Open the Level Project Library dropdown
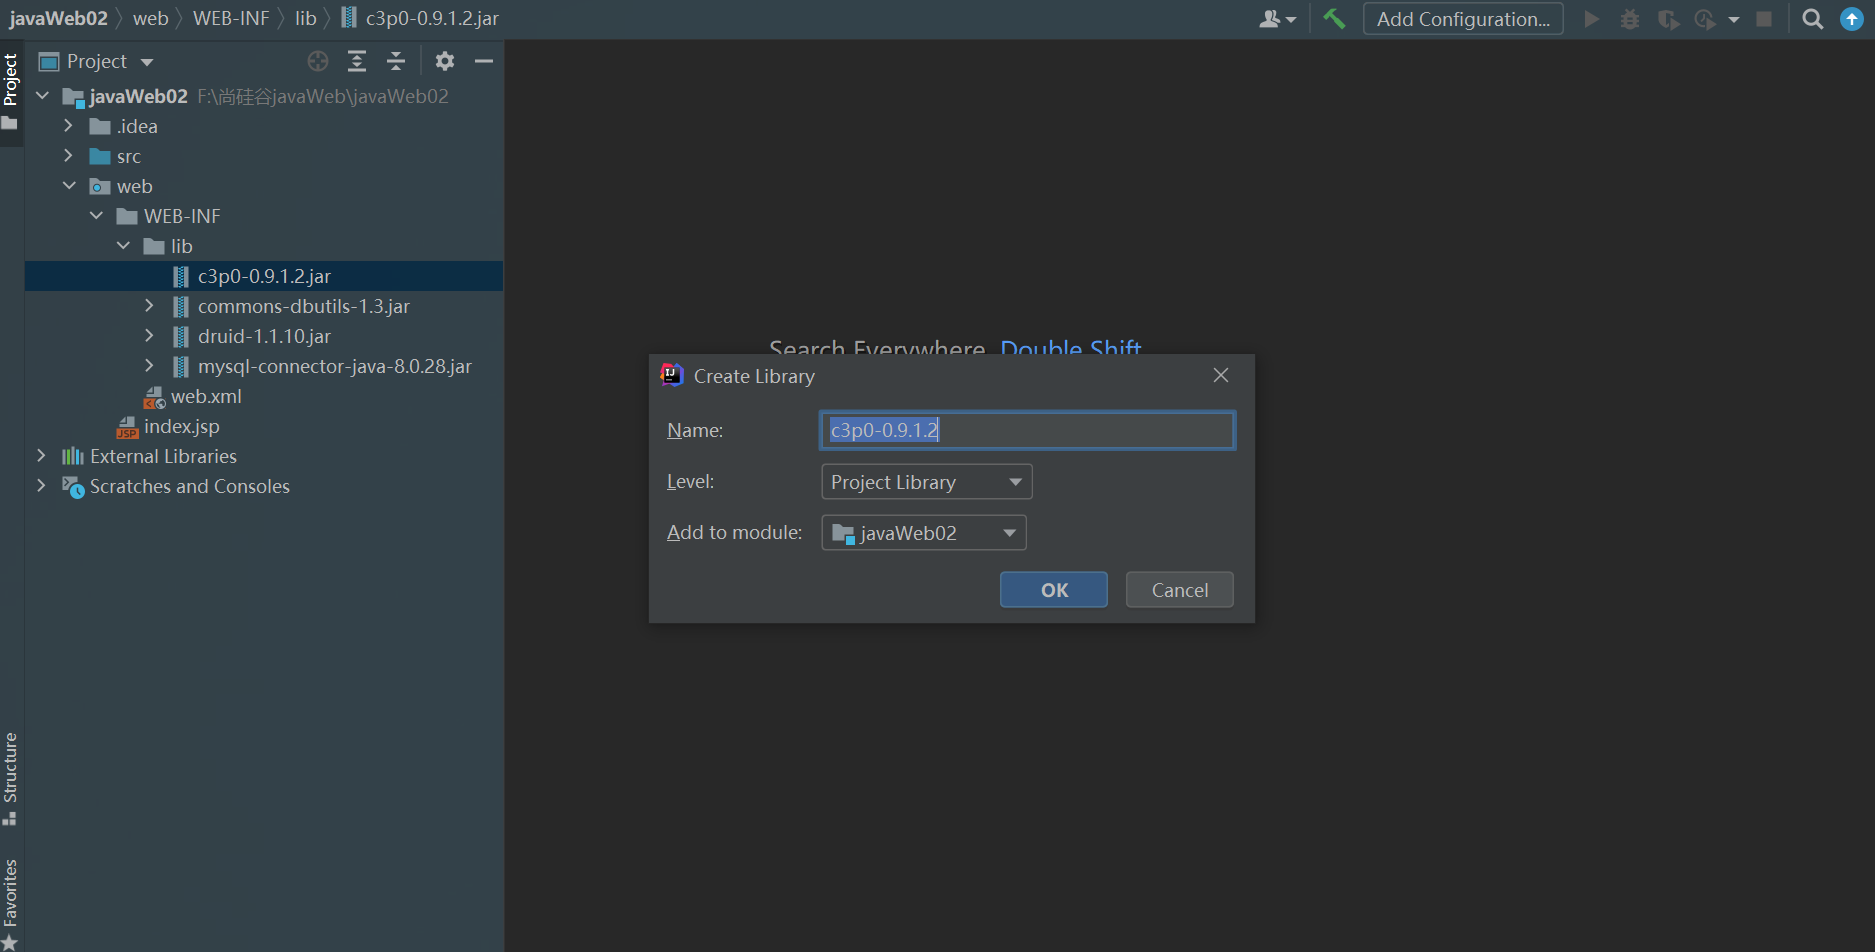Image resolution: width=1875 pixels, height=952 pixels. point(926,482)
